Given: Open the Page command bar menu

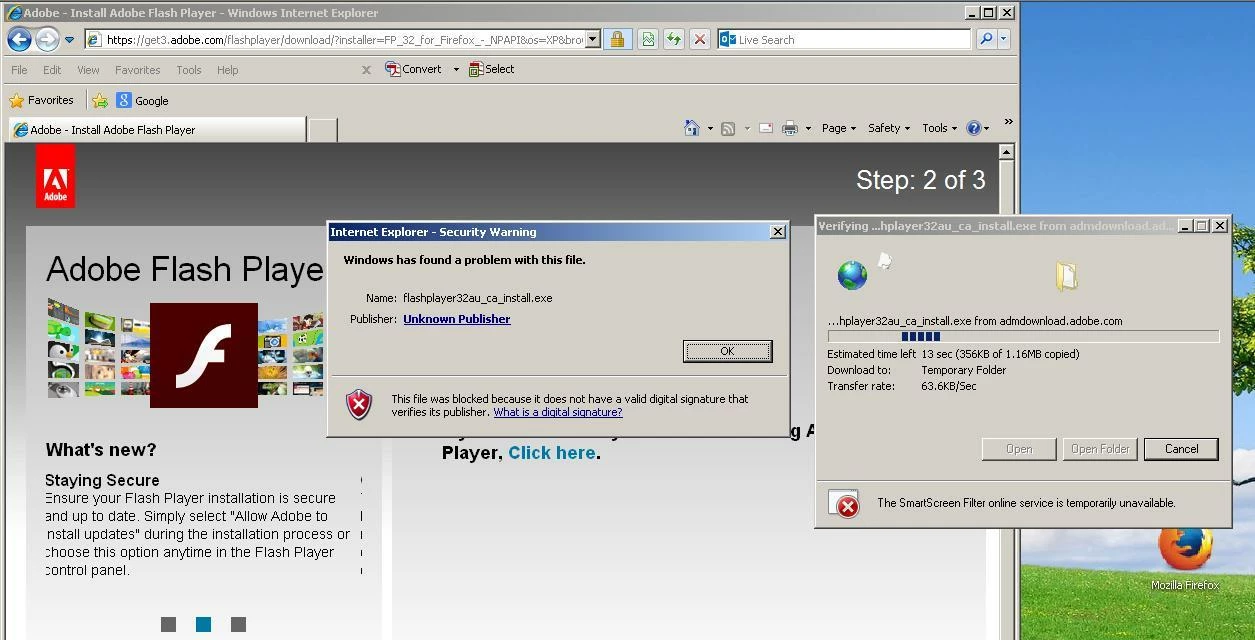Looking at the screenshot, I should click(x=839, y=128).
